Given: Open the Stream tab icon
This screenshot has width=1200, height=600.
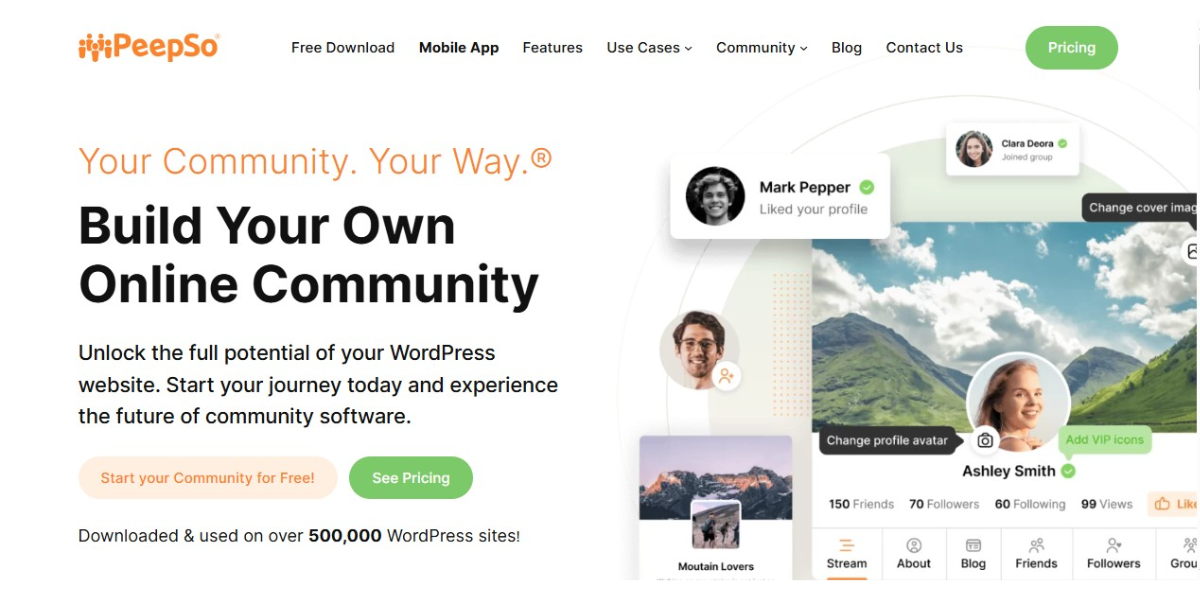Looking at the screenshot, I should 846,546.
